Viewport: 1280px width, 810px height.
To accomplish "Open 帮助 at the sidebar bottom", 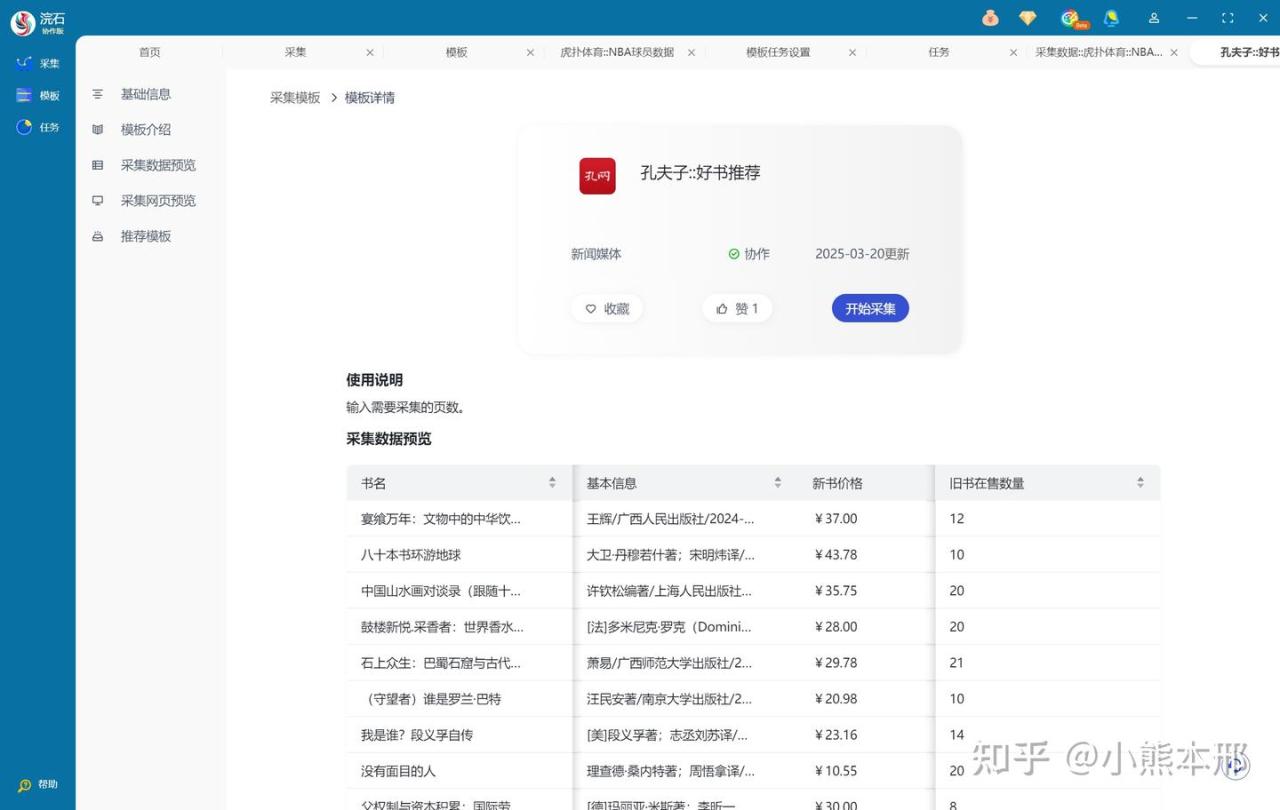I will [x=38, y=785].
